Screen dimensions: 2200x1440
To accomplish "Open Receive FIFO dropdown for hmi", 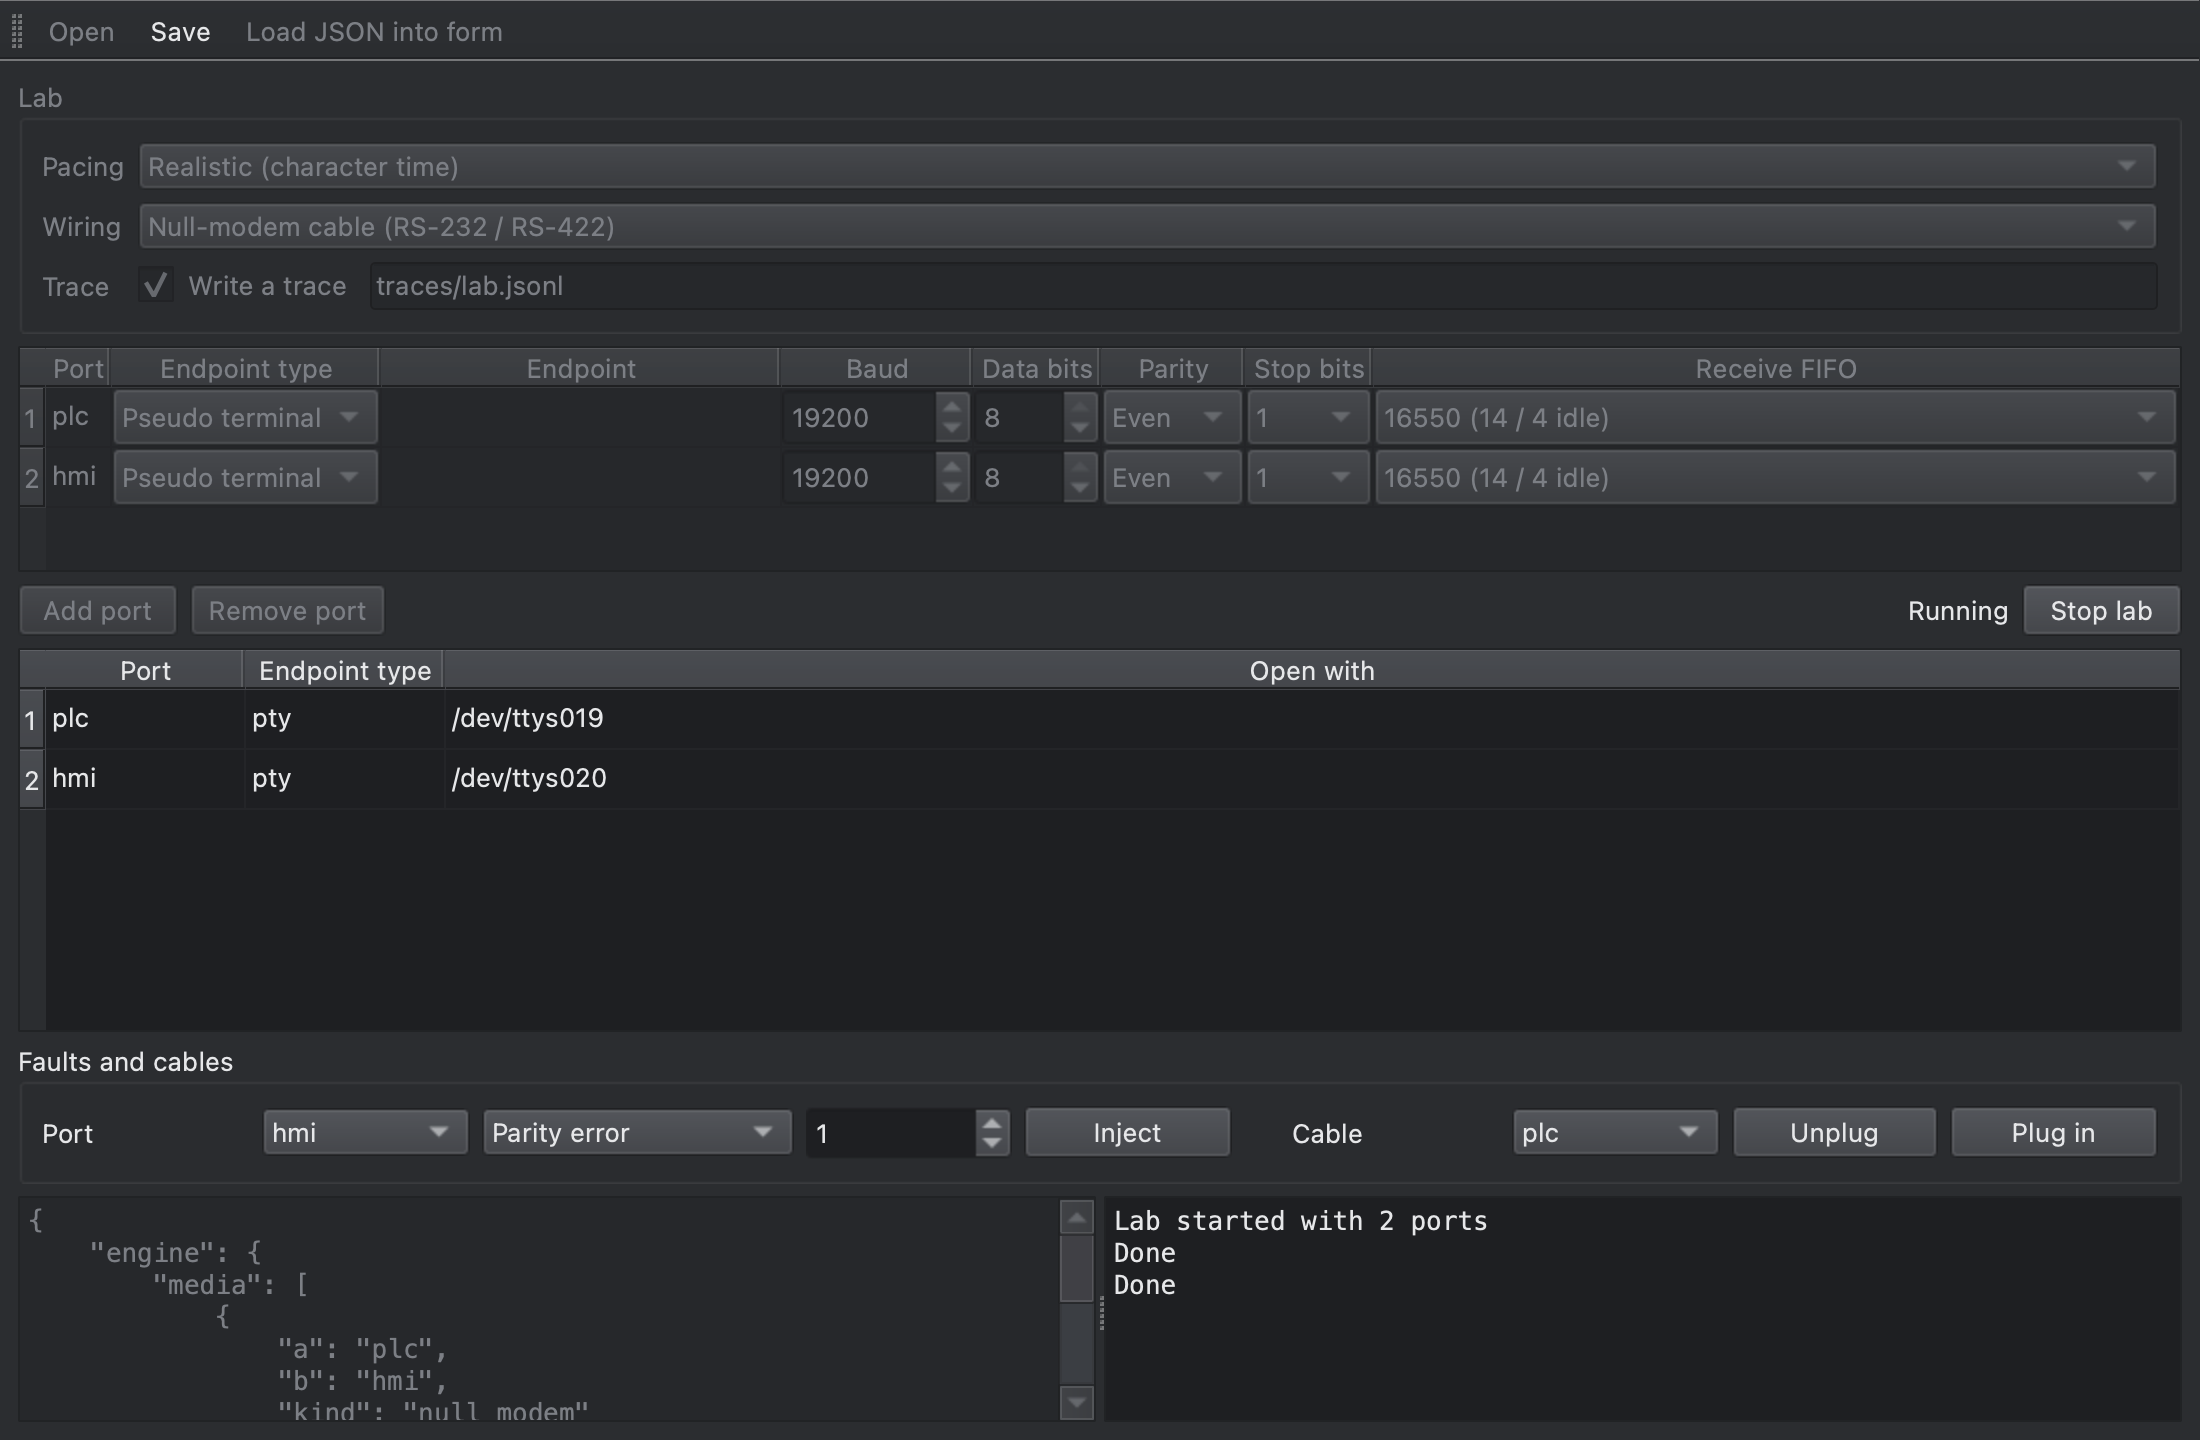I will (x=1775, y=477).
